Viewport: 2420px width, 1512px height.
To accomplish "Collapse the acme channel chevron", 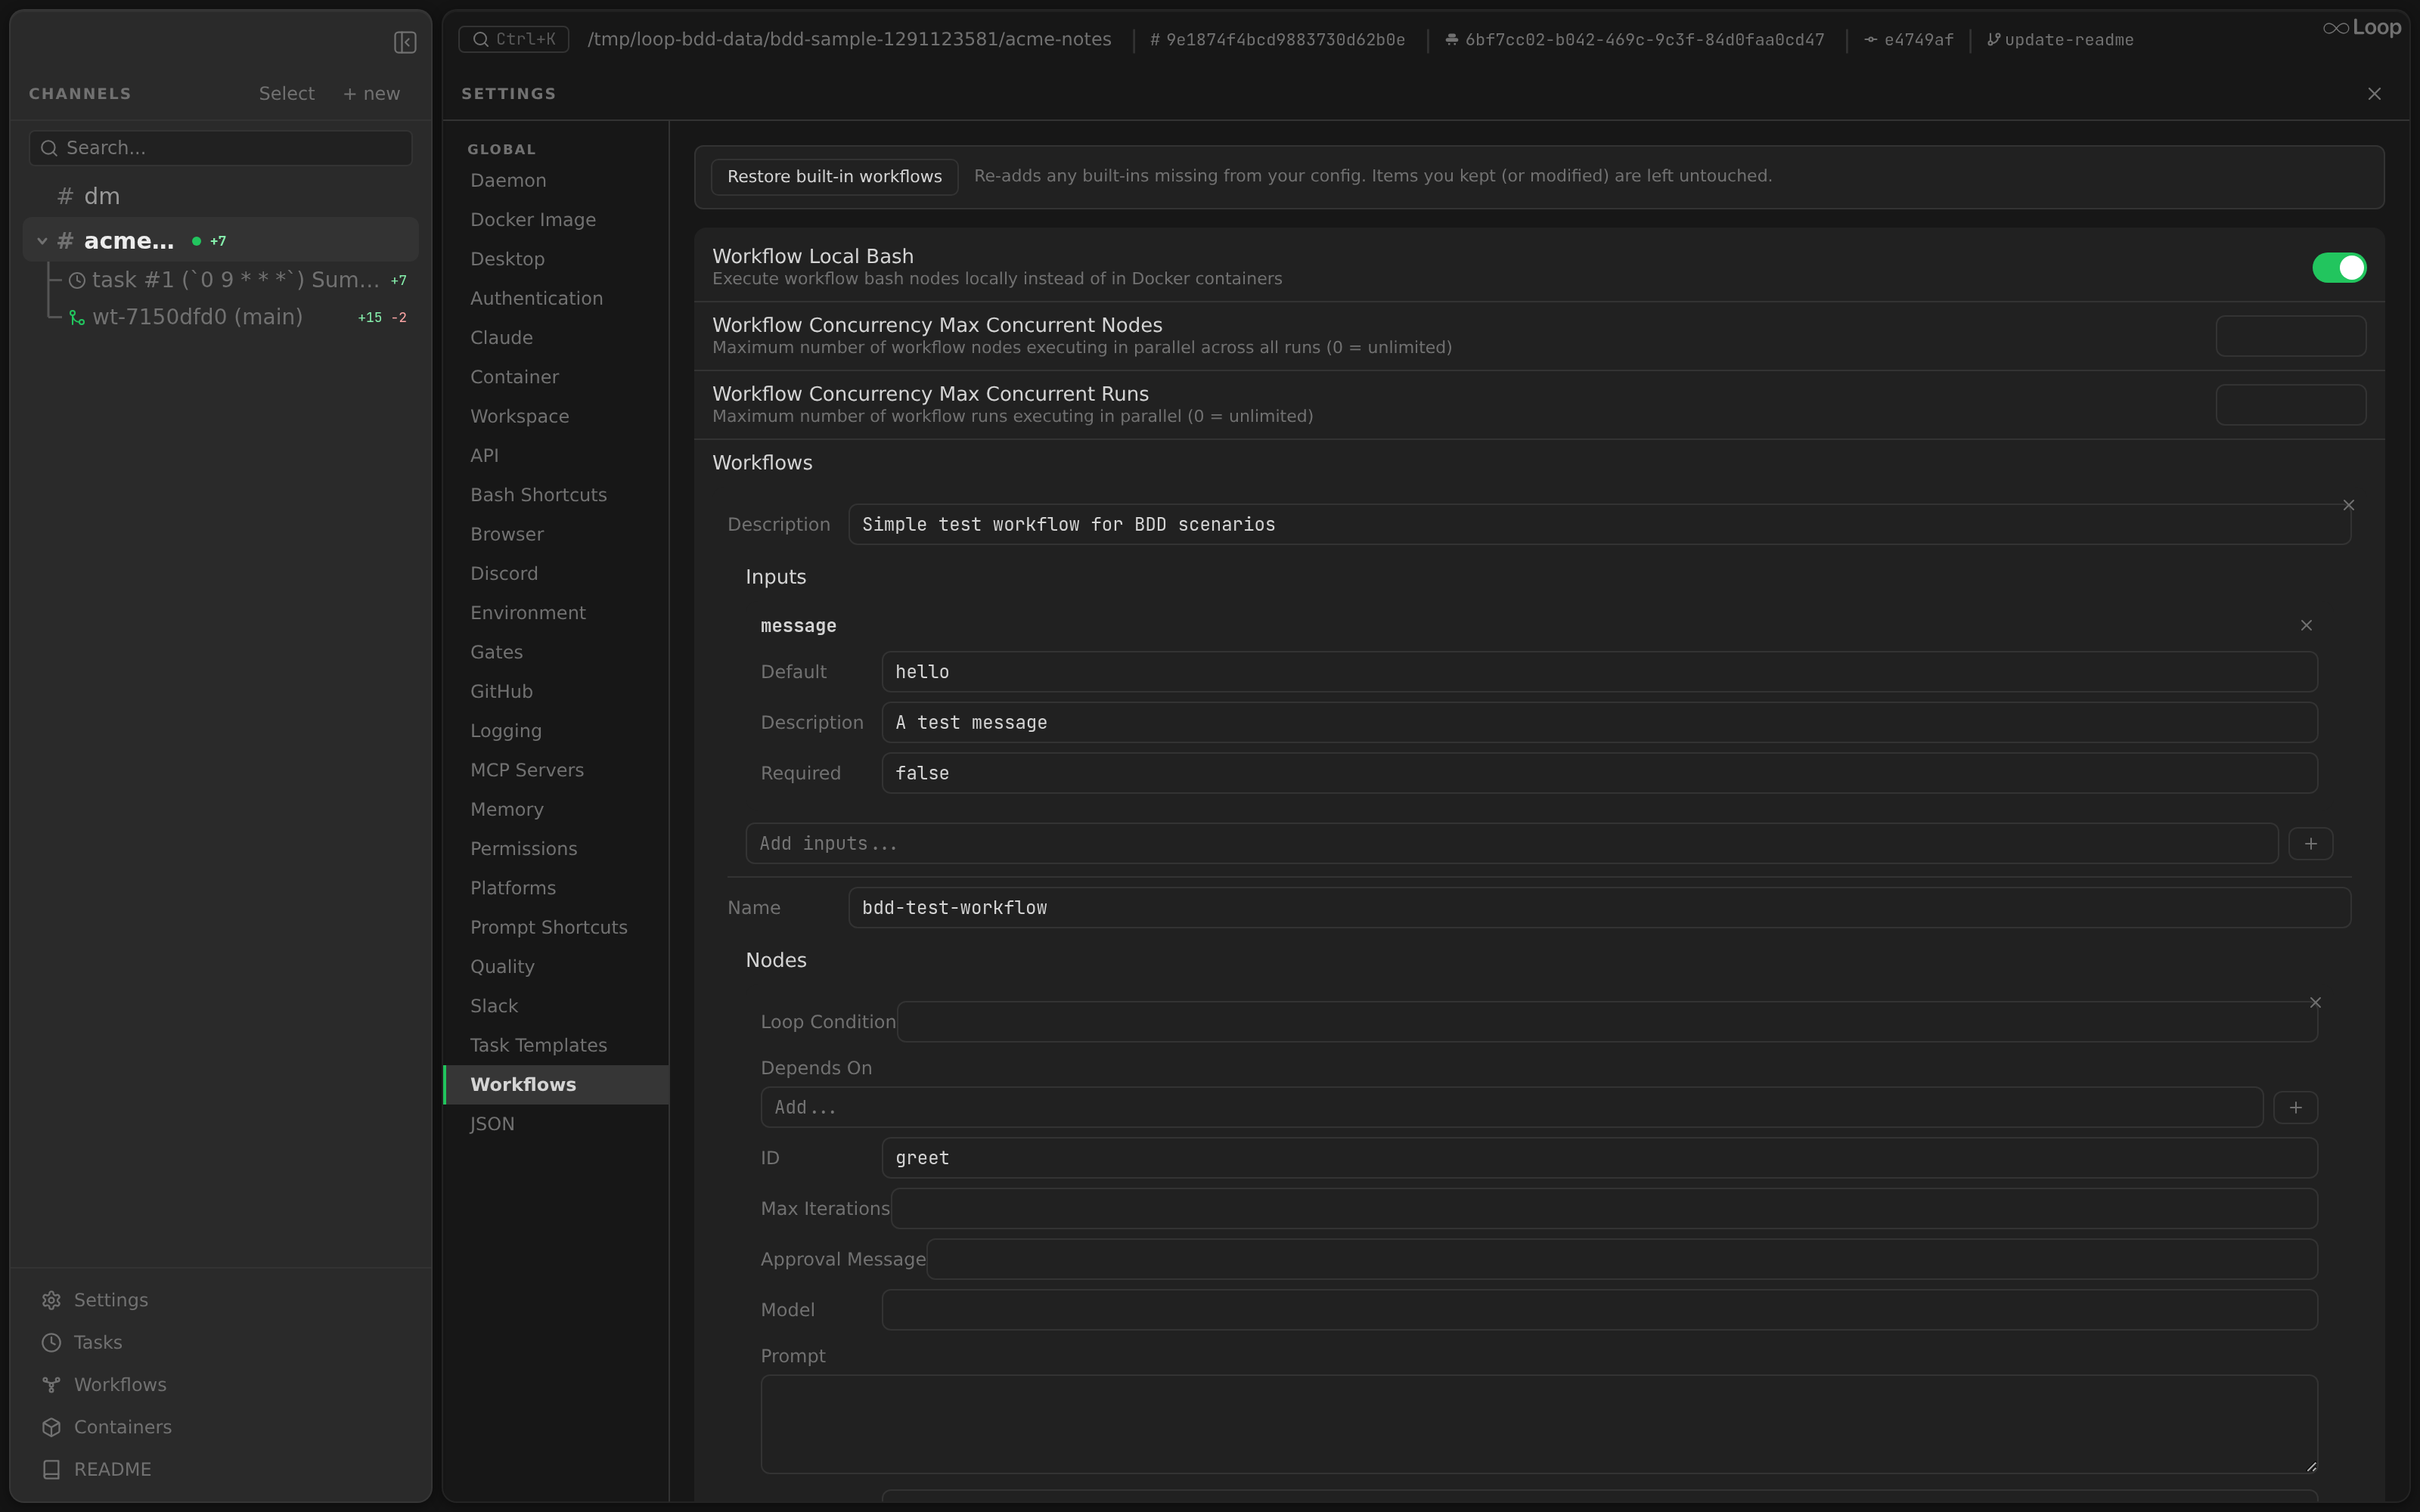I will [x=42, y=241].
